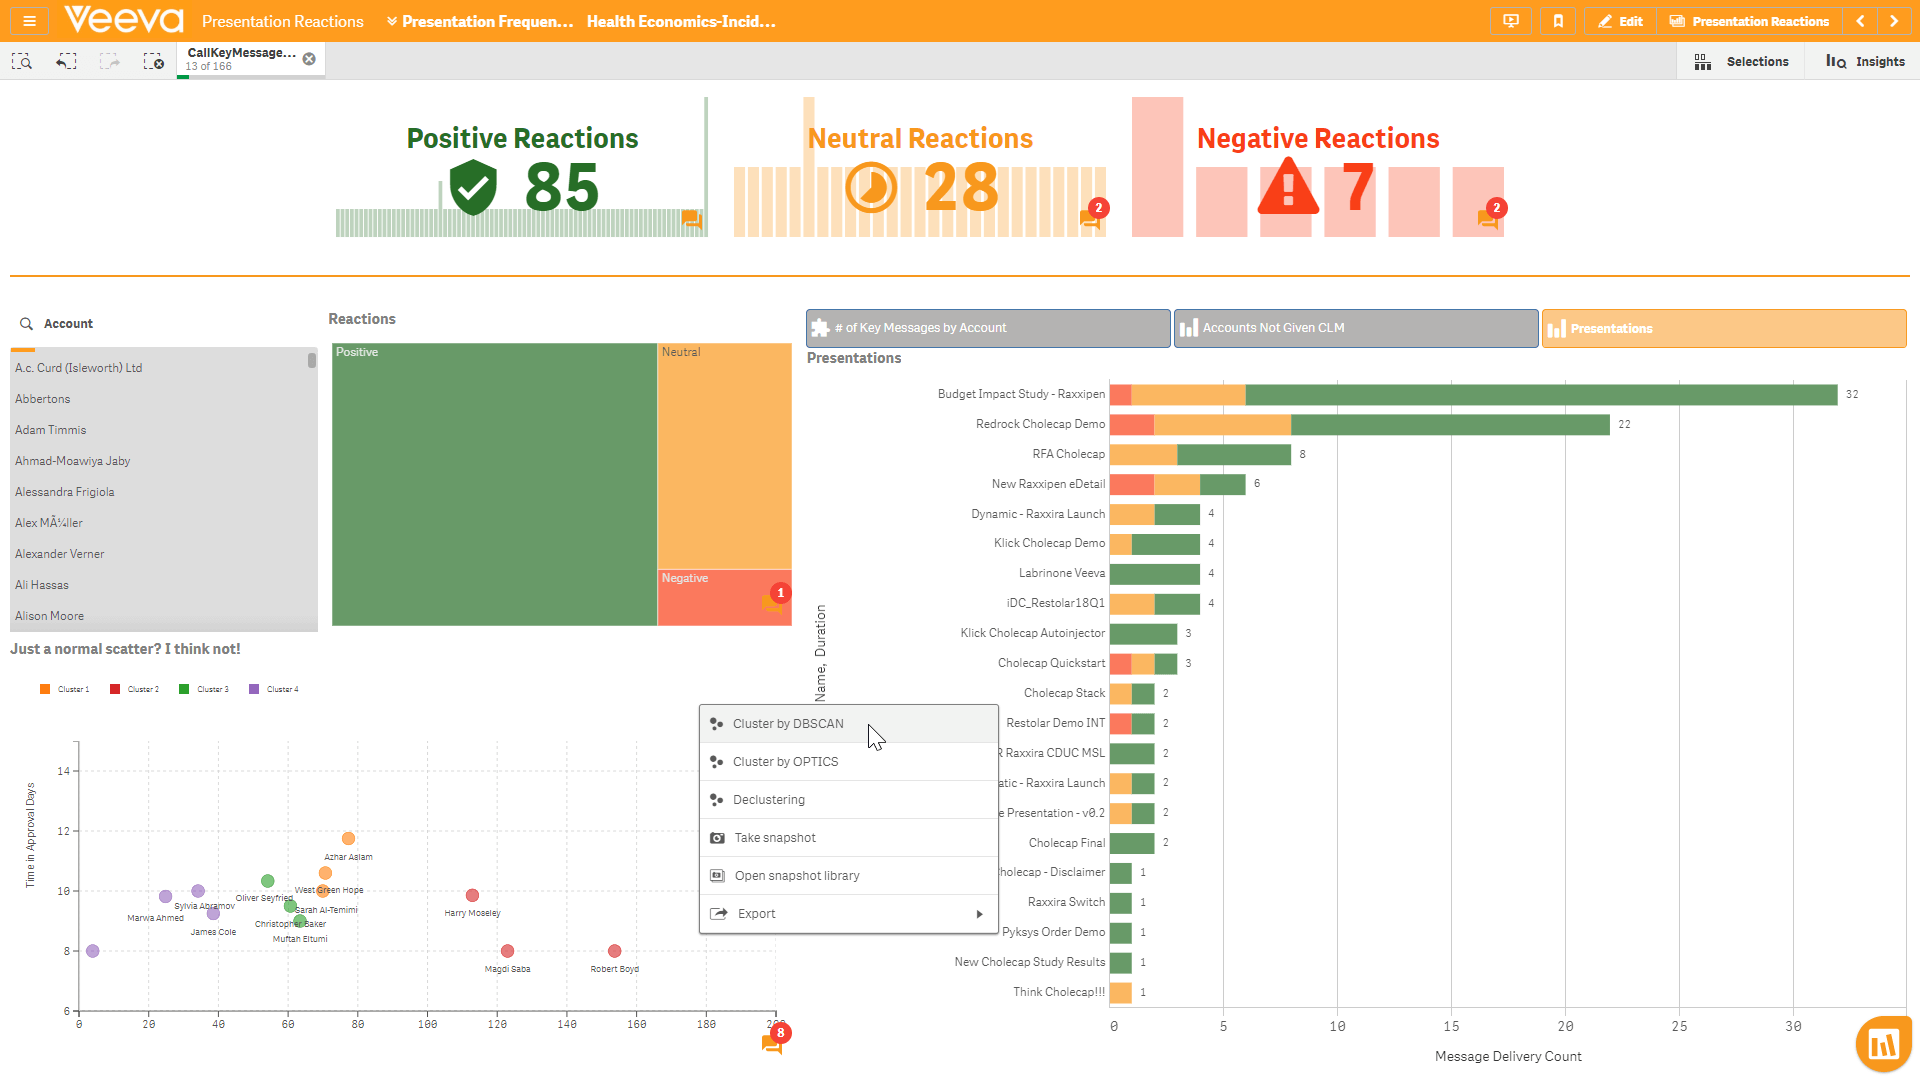Click the Take snapshot camera icon
Viewport: 1920px width, 1080px height.
point(717,838)
